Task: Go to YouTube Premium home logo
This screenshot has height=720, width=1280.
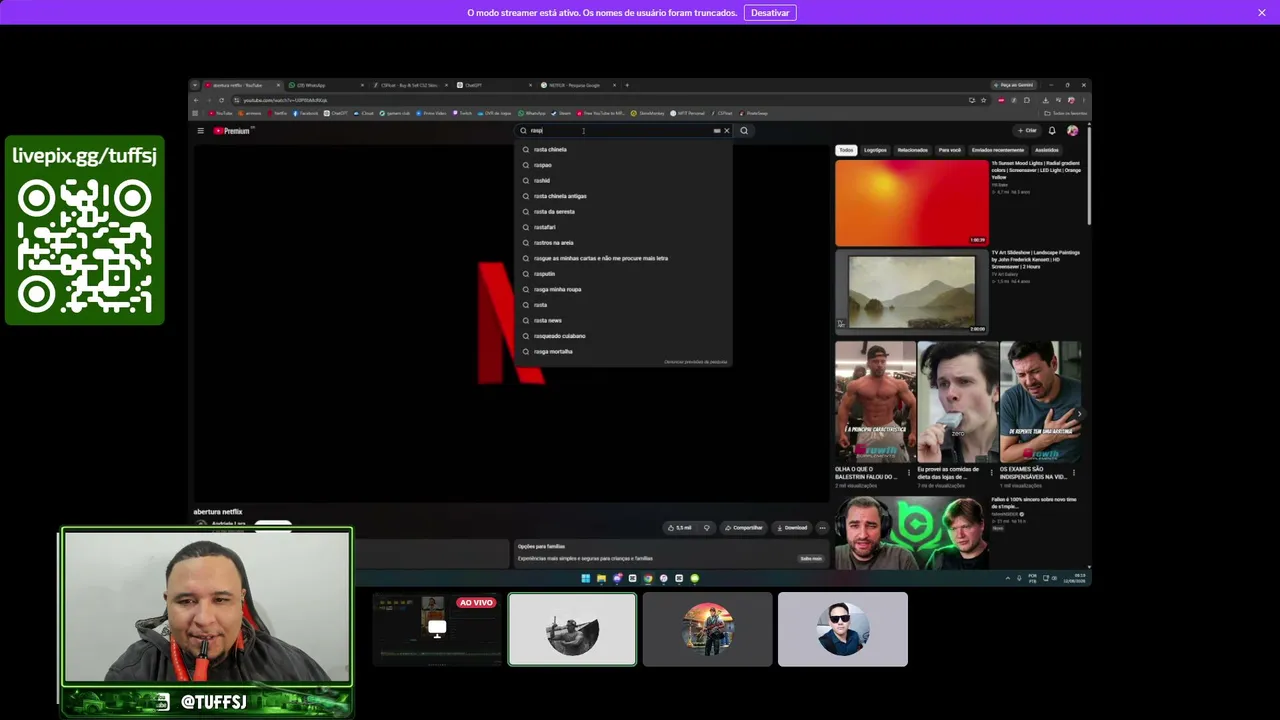Action: point(234,131)
